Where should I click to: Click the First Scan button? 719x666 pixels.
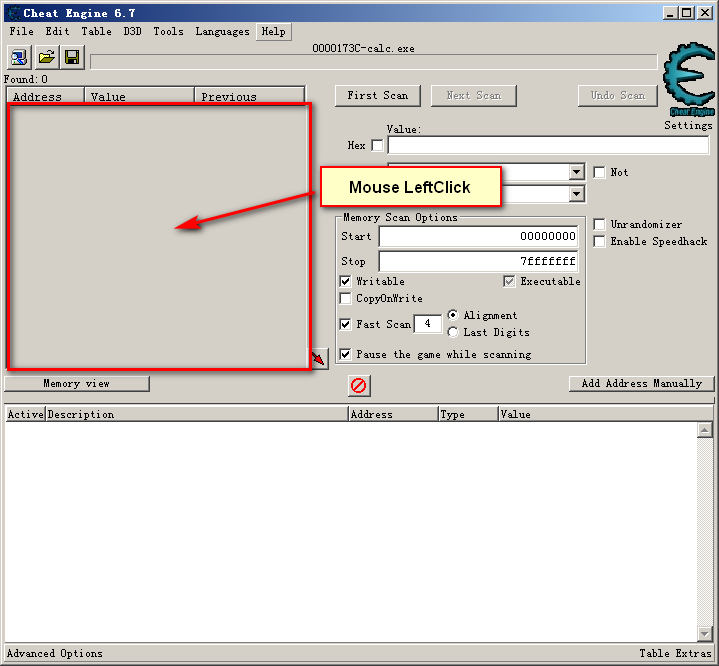(x=377, y=95)
